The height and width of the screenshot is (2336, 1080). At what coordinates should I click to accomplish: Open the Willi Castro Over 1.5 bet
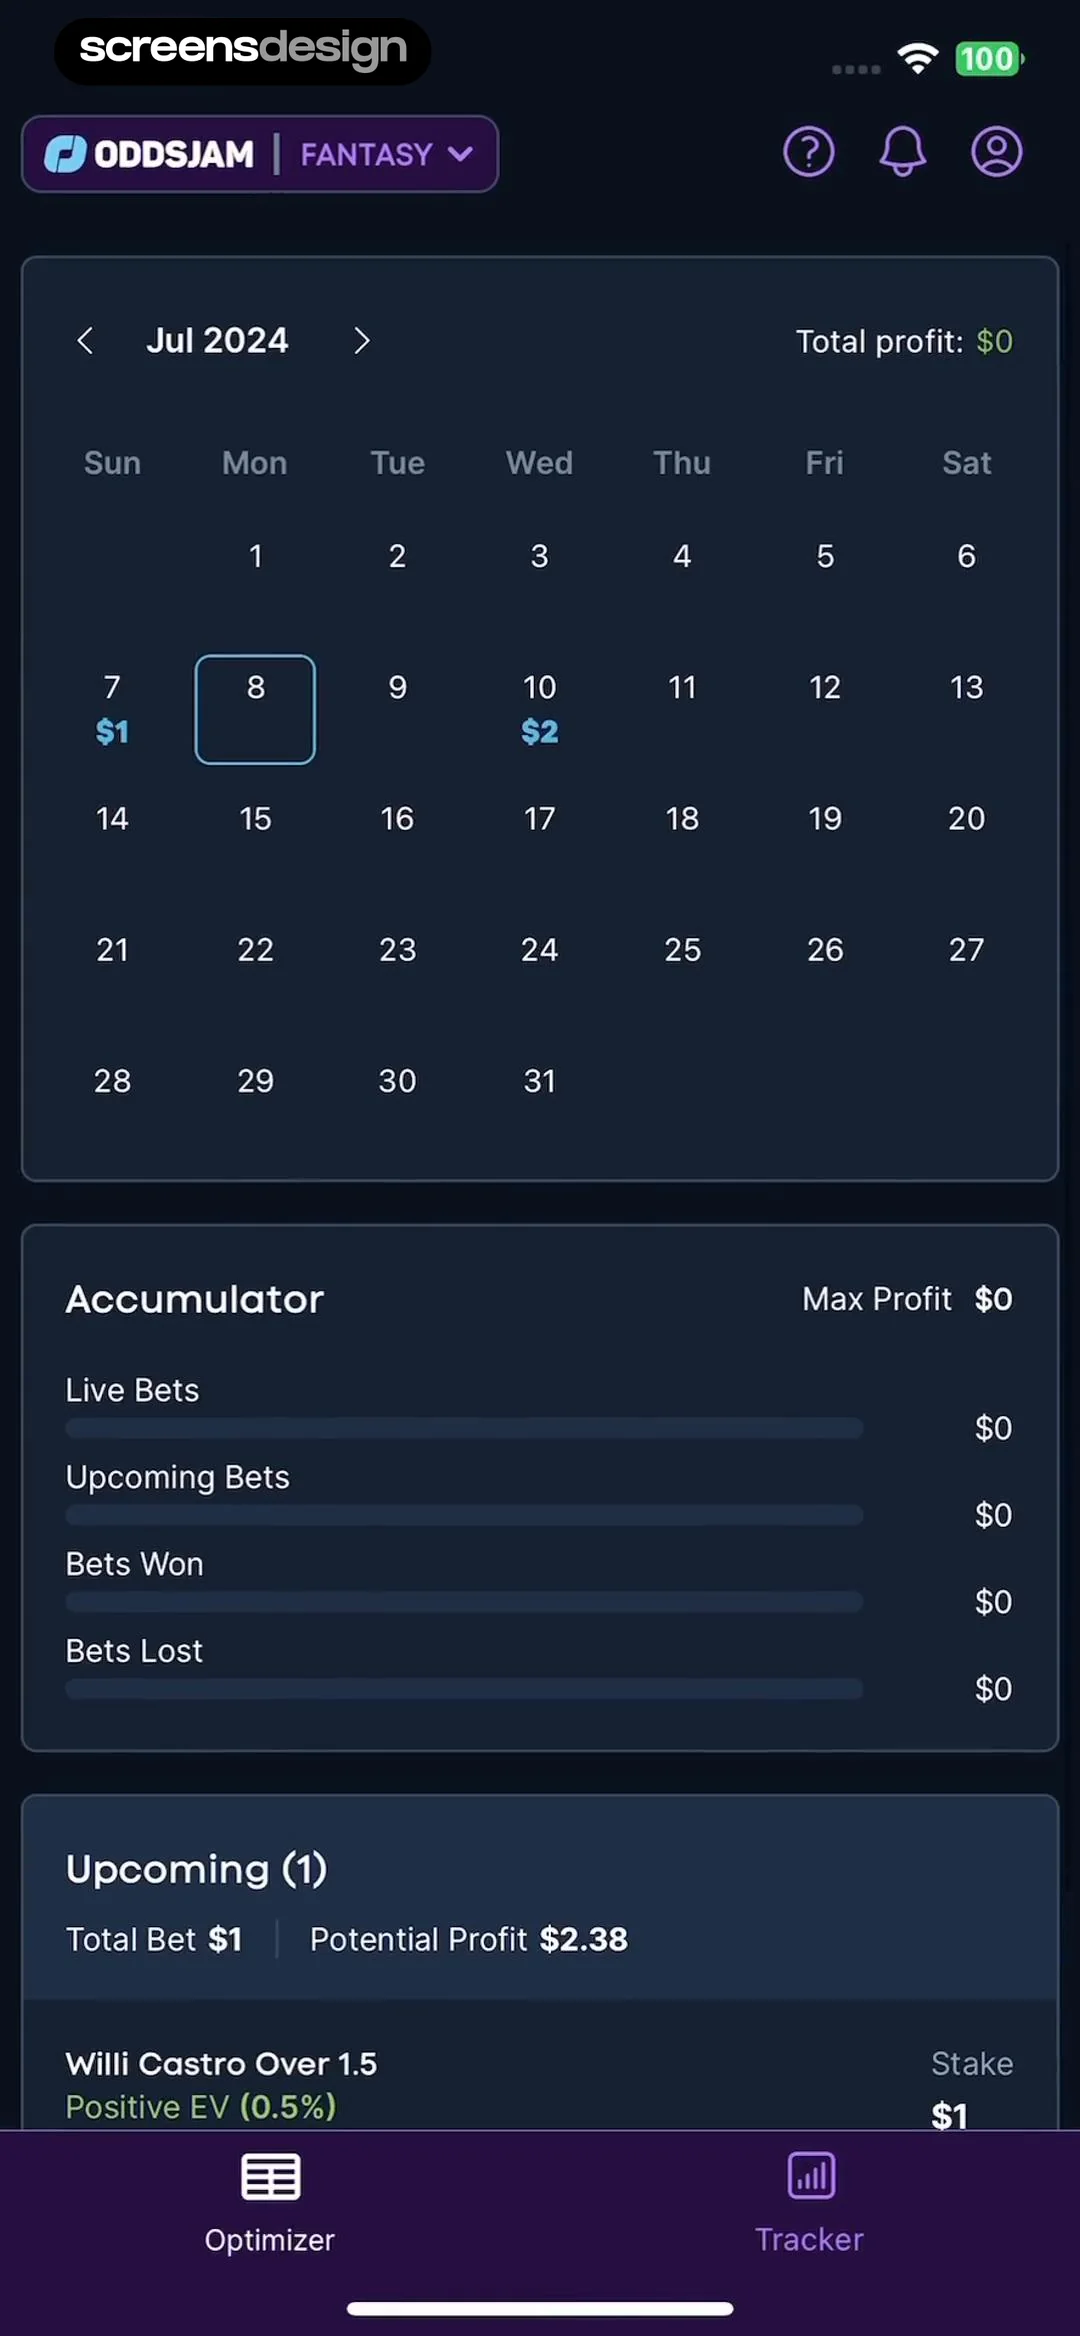click(x=222, y=2064)
